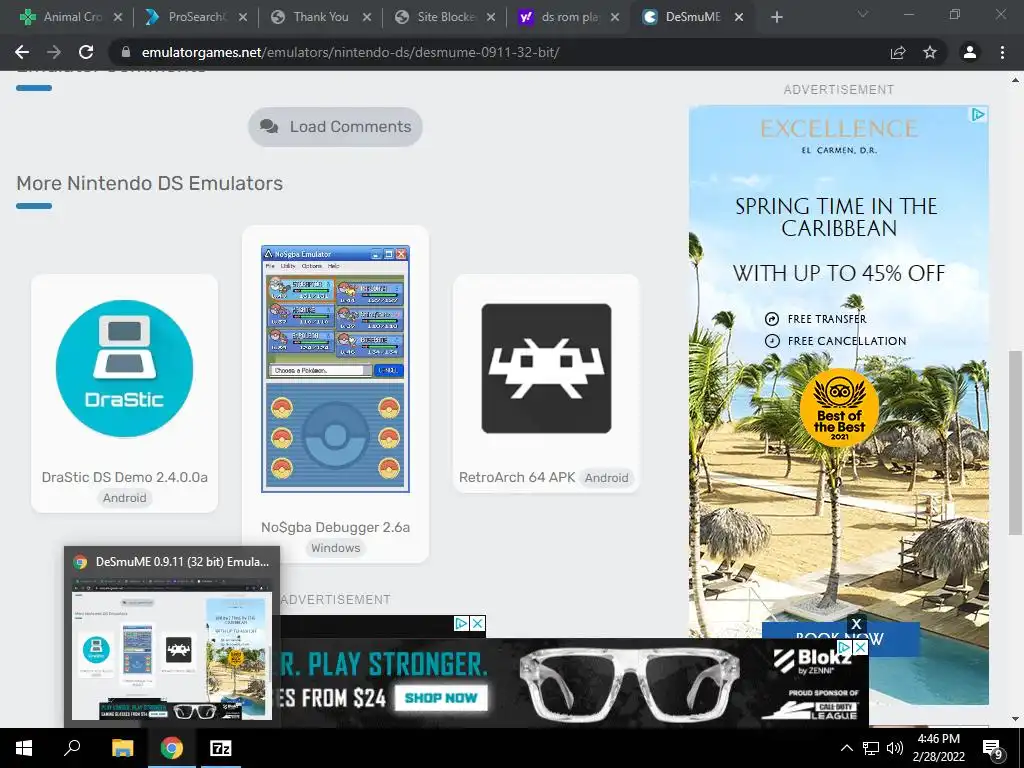The width and height of the screenshot is (1024, 768).
Task: Click the AdChoices icon on Excellence ad
Action: pyautogui.click(x=978, y=115)
